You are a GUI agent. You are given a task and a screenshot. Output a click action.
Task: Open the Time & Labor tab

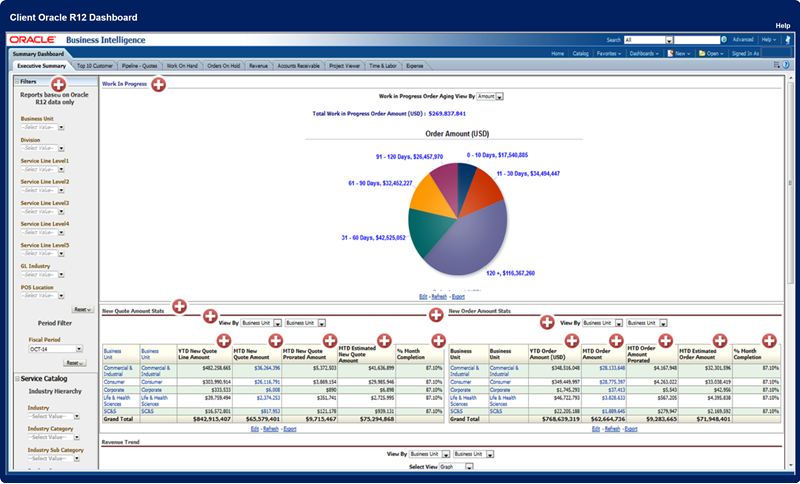[383, 66]
